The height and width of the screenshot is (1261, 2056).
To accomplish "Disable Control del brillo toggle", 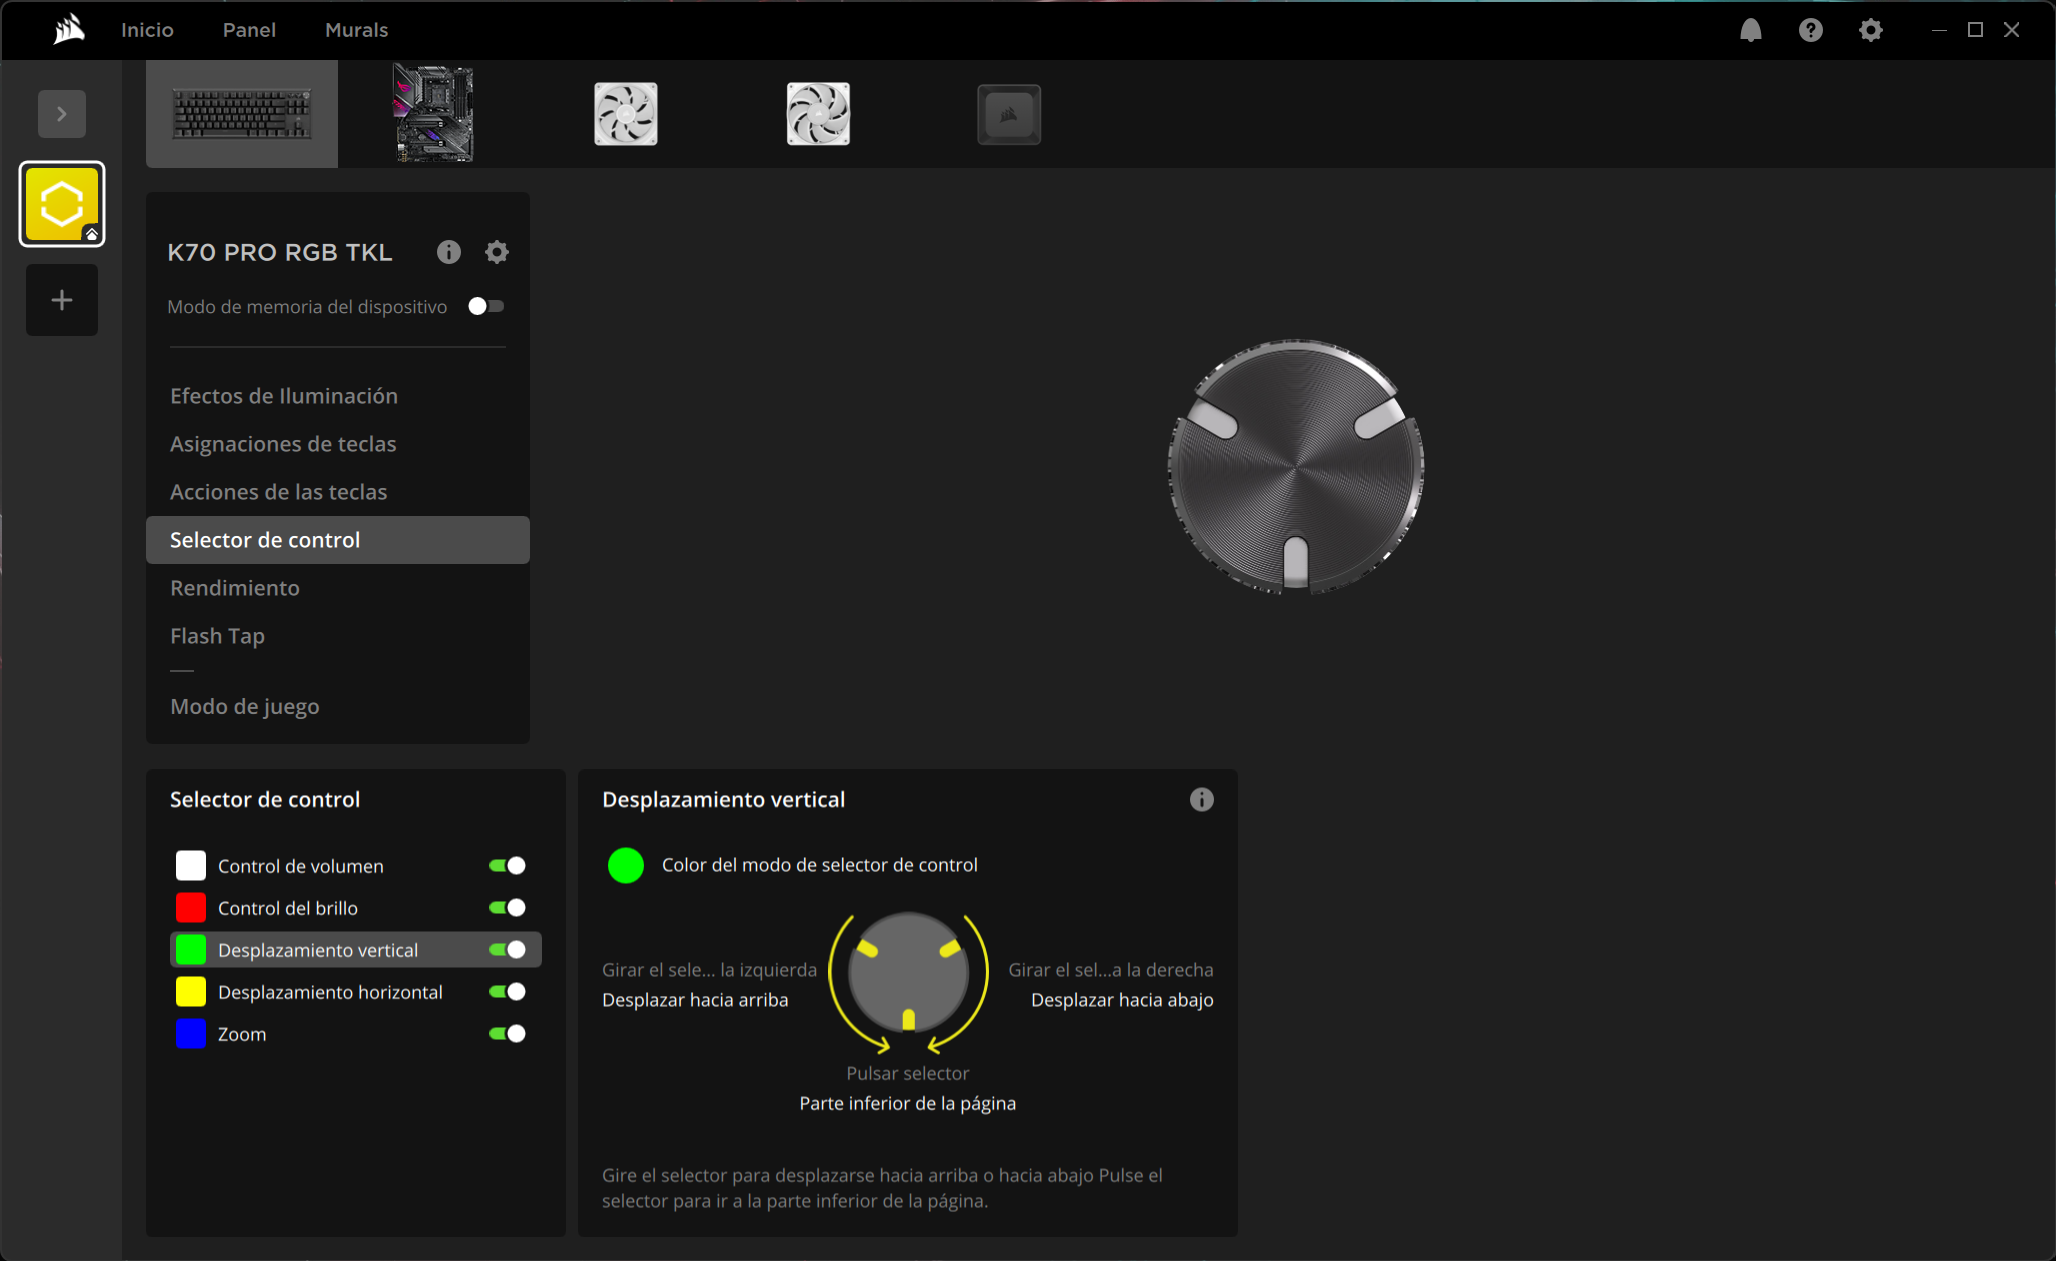I will tap(507, 908).
